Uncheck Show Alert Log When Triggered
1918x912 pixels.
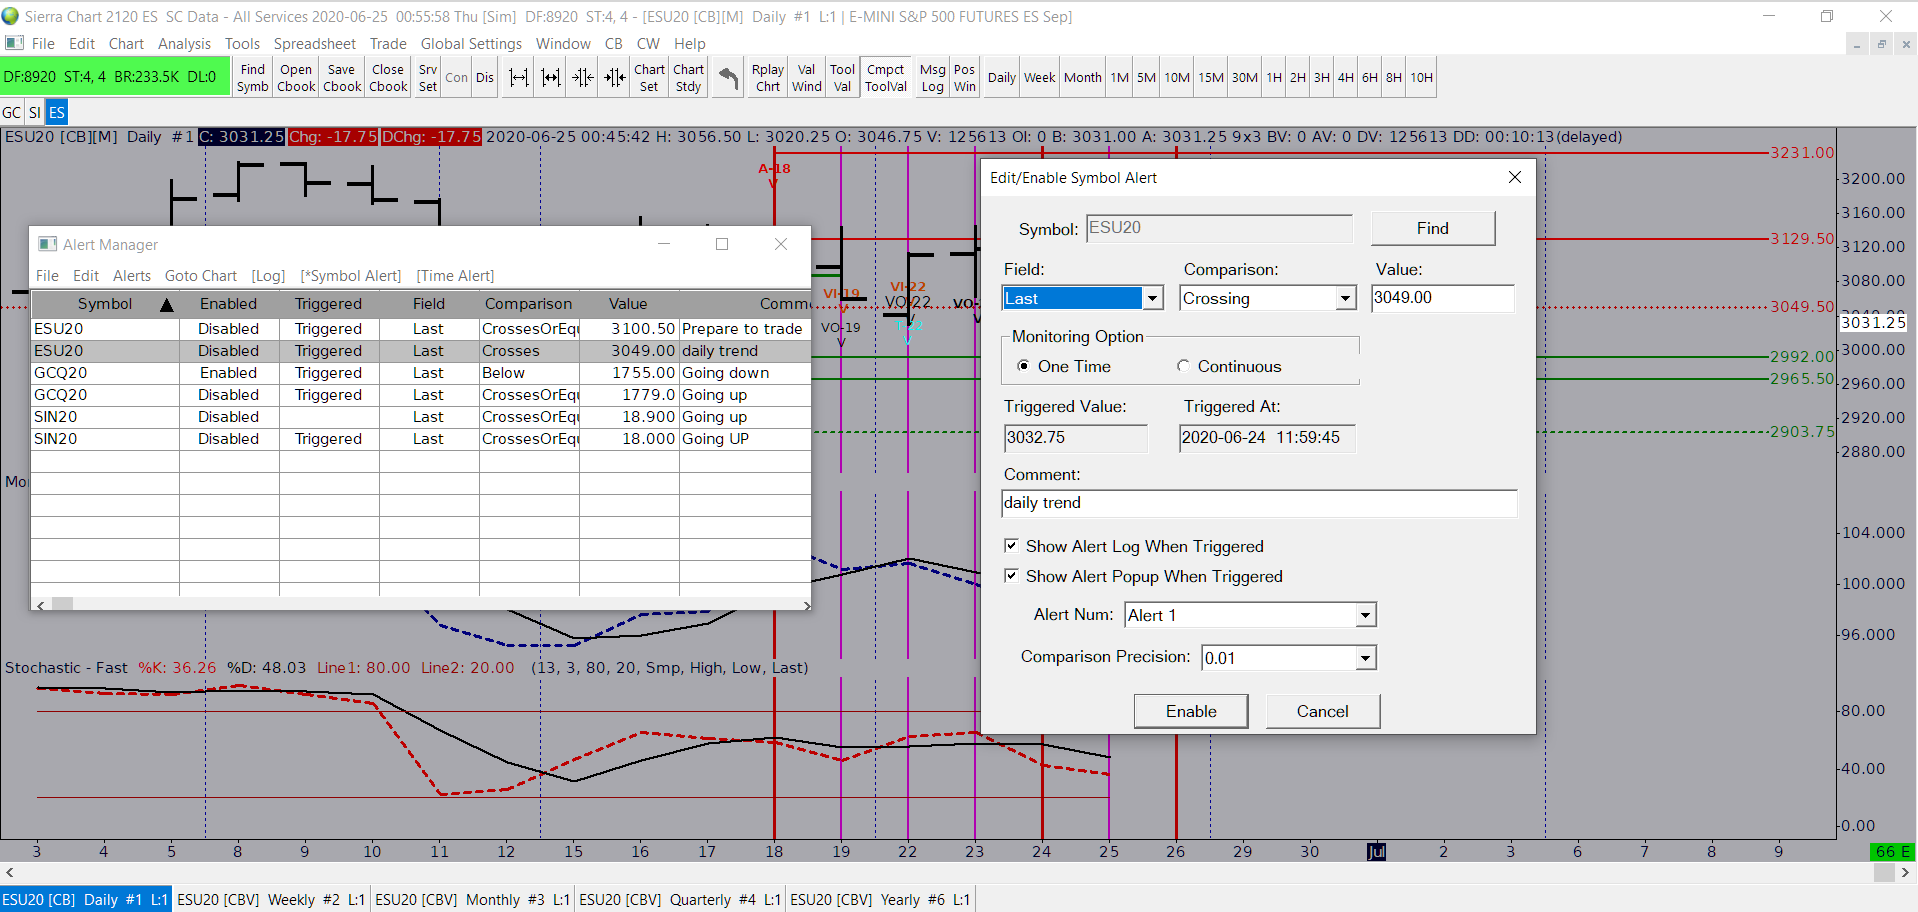1011,546
